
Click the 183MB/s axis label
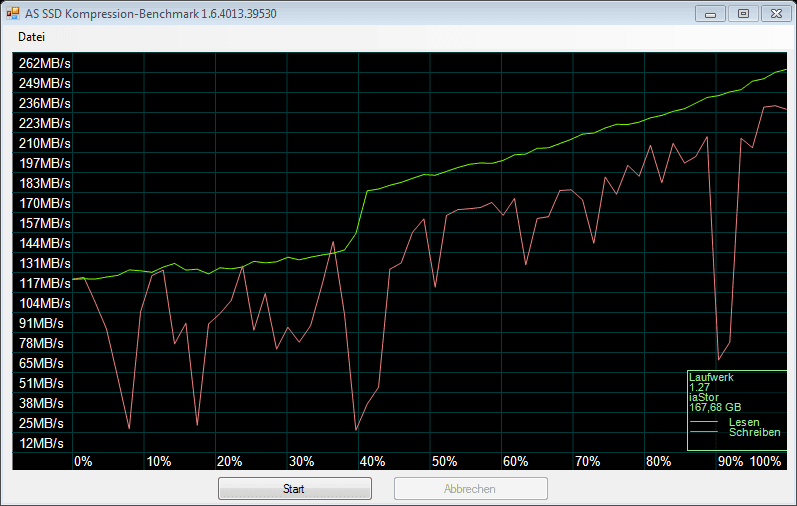point(45,184)
